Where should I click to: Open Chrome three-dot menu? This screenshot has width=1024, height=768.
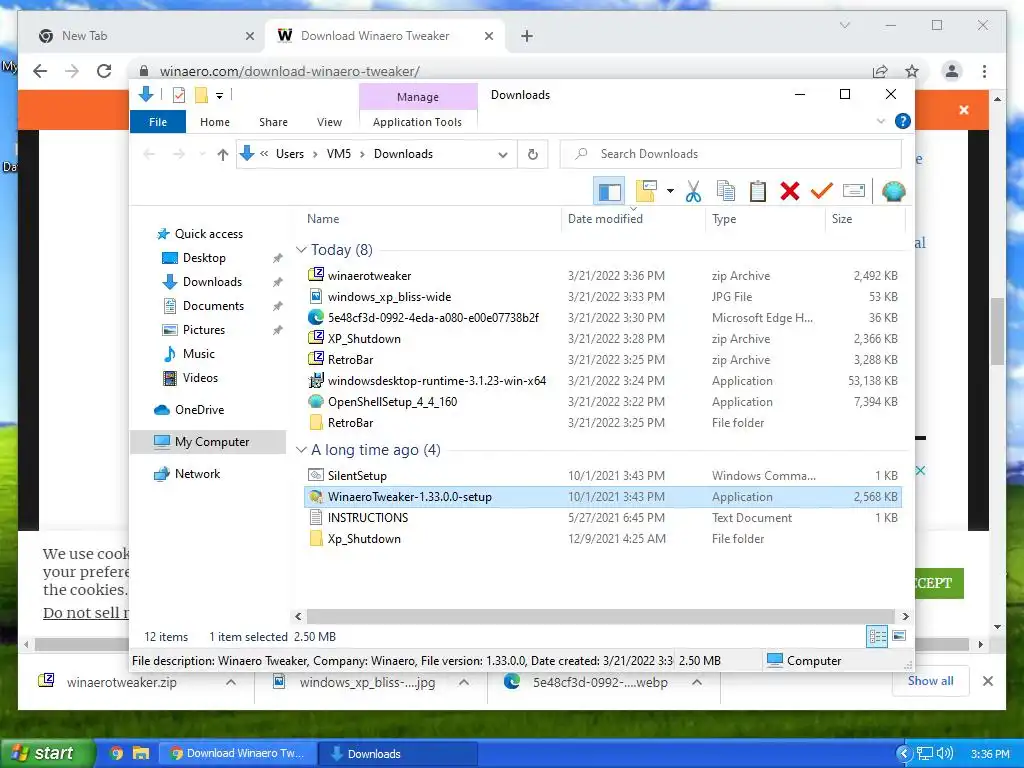coord(984,71)
